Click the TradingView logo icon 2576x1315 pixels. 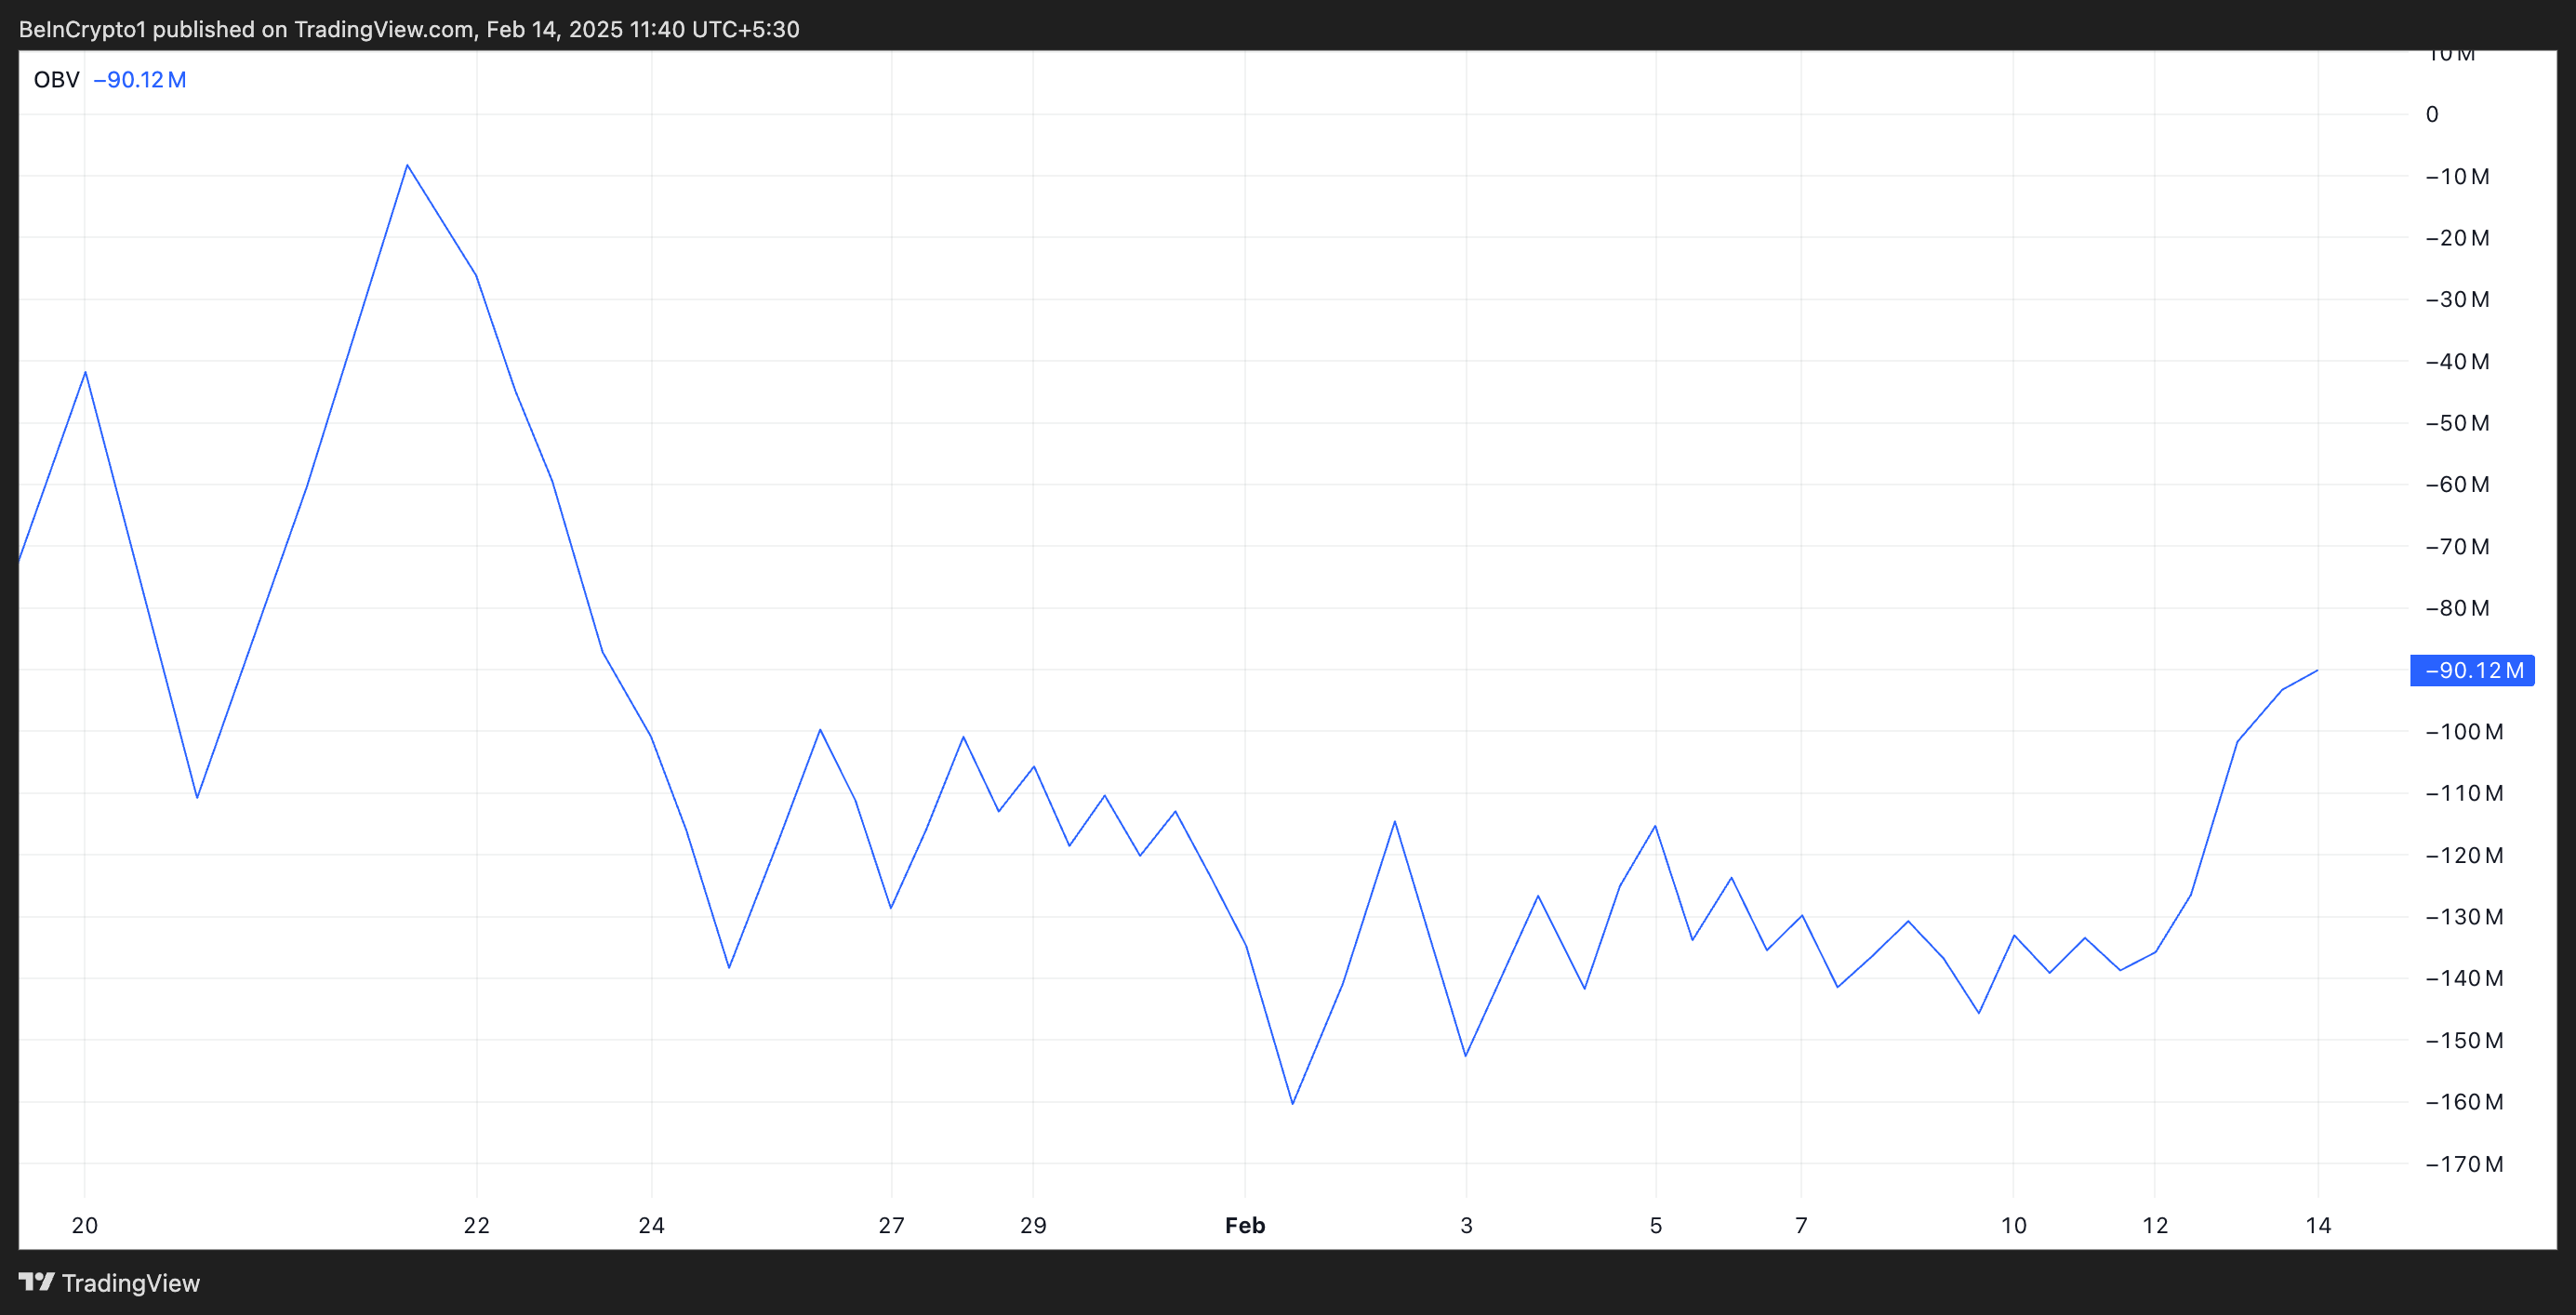[37, 1281]
